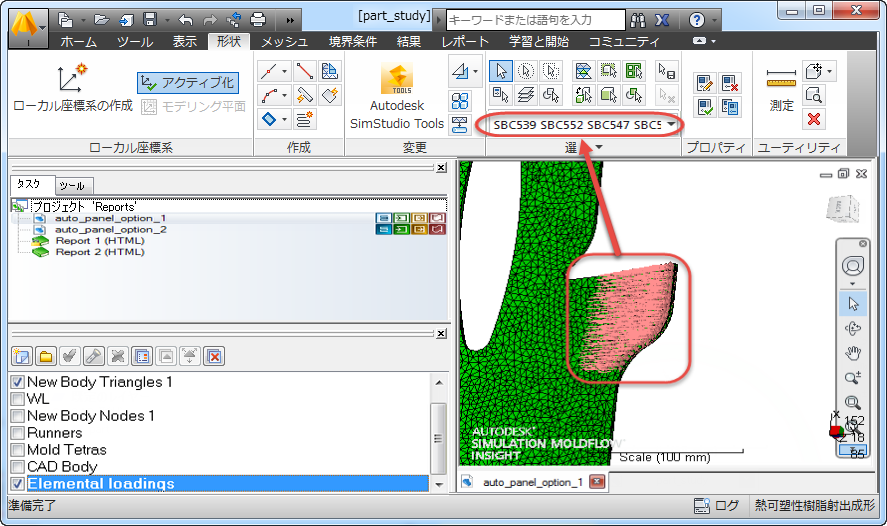887x526 pixels.
Task: Click the Save icon in quick access toolbar
Action: tap(150, 20)
